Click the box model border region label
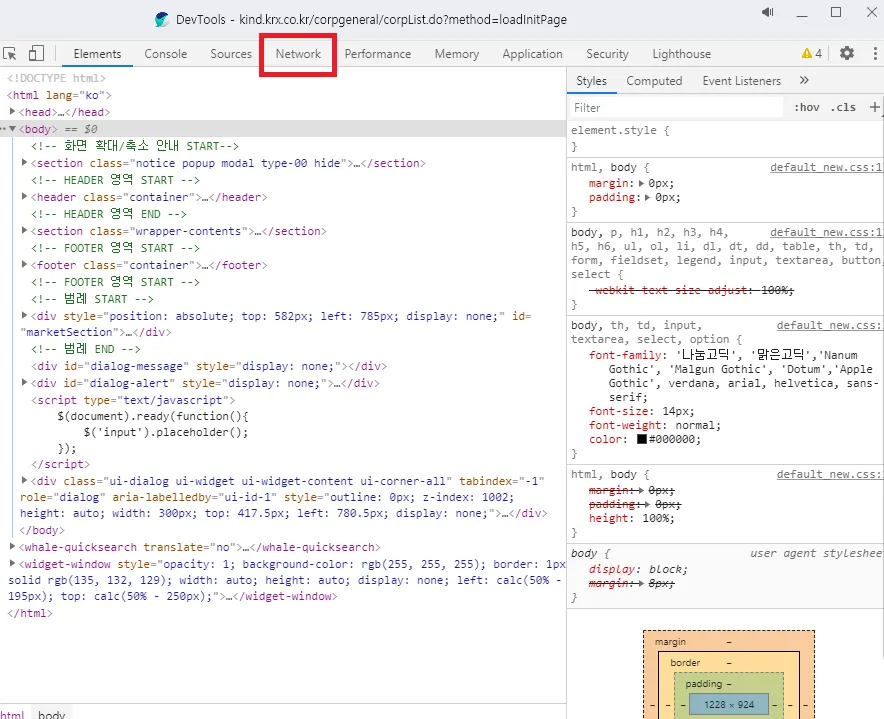The image size is (884, 719). (x=685, y=663)
